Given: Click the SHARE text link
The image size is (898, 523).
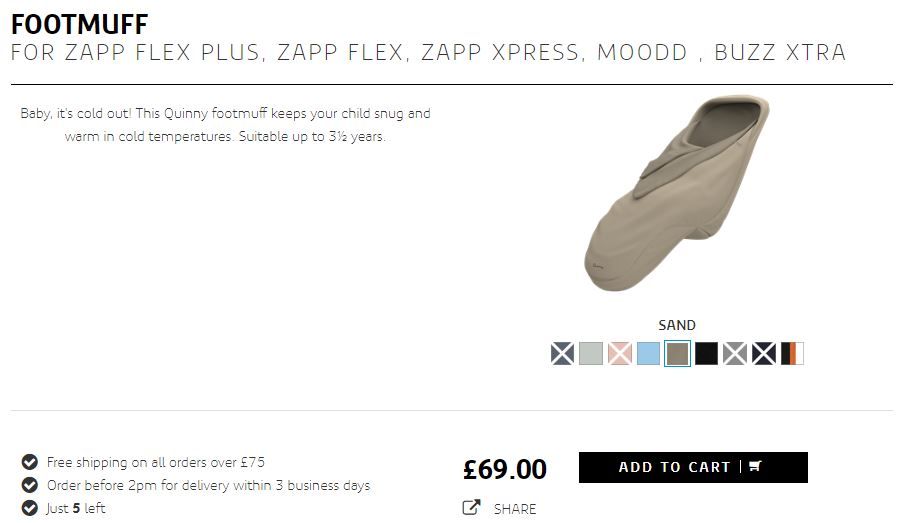Looking at the screenshot, I should pyautogui.click(x=515, y=509).
